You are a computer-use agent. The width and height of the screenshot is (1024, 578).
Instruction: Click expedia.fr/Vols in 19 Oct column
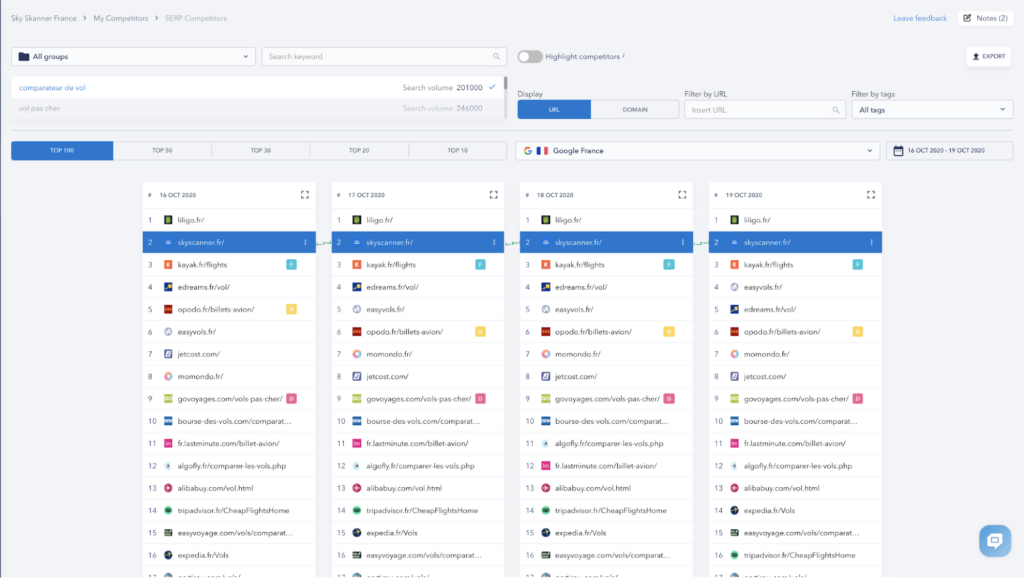[x=769, y=511]
